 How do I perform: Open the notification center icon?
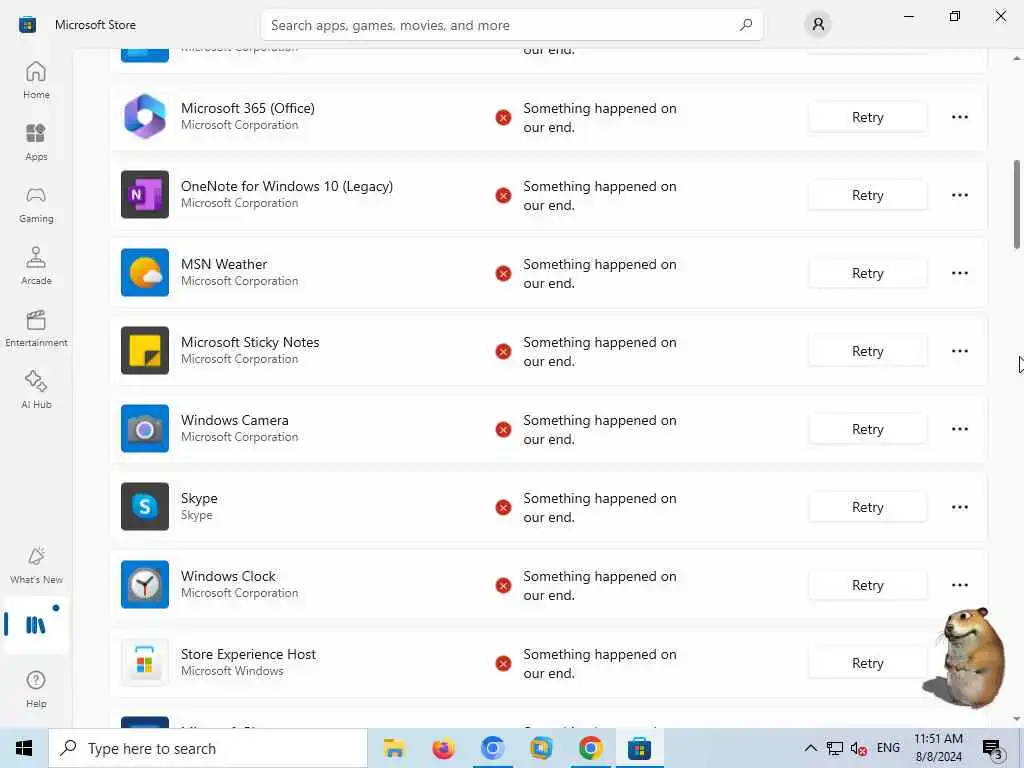pos(993,748)
